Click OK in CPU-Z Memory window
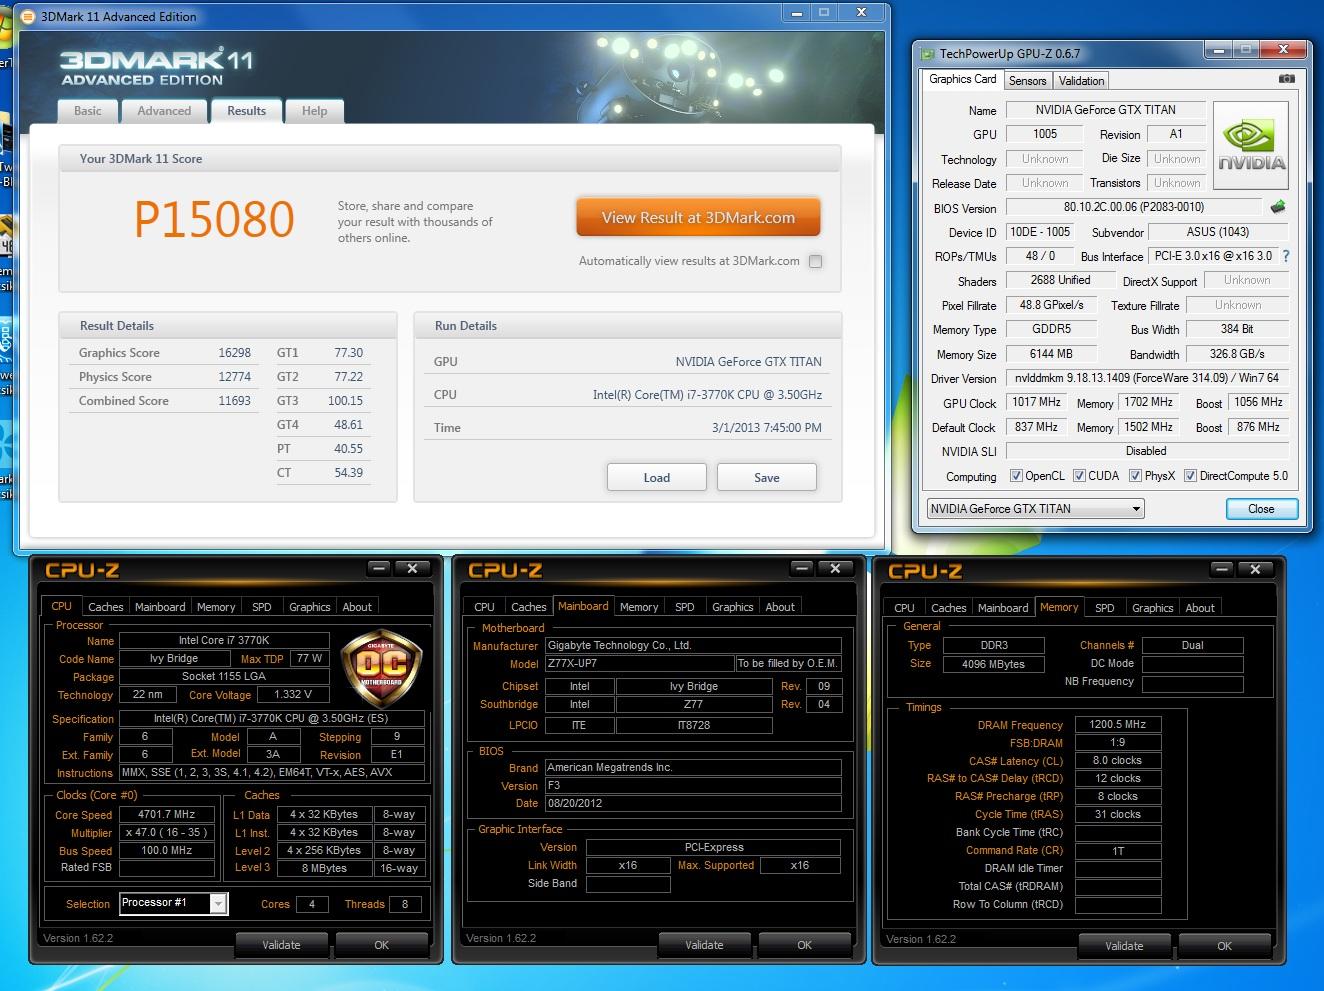 (x=1225, y=945)
